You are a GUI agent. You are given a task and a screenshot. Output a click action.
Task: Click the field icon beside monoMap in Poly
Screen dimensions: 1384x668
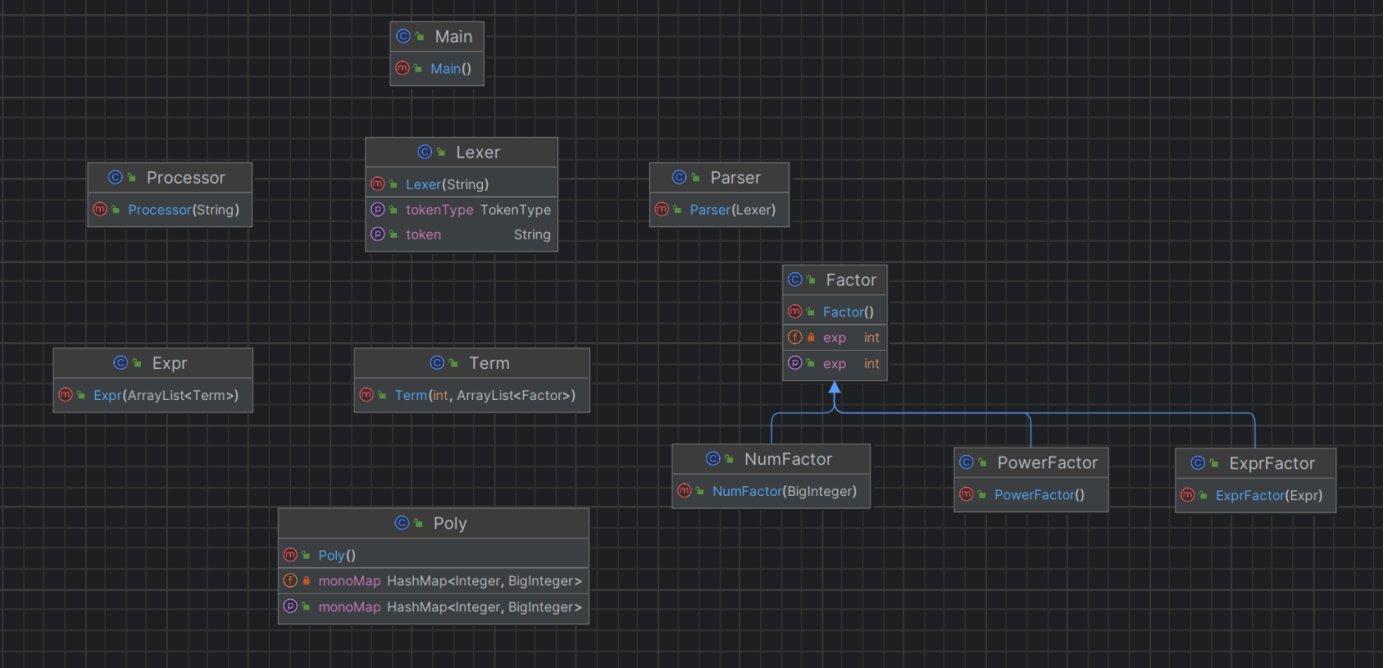coord(291,581)
